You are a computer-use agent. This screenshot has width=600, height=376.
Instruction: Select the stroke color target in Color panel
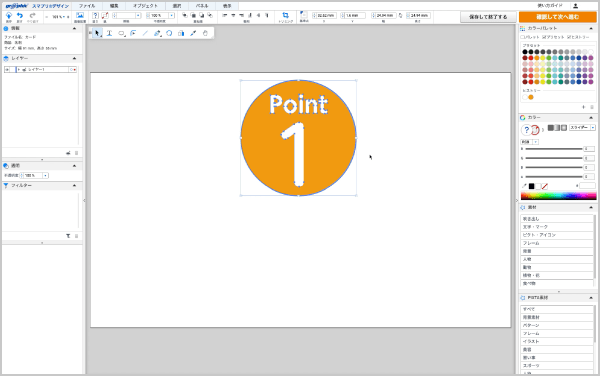tap(535, 130)
